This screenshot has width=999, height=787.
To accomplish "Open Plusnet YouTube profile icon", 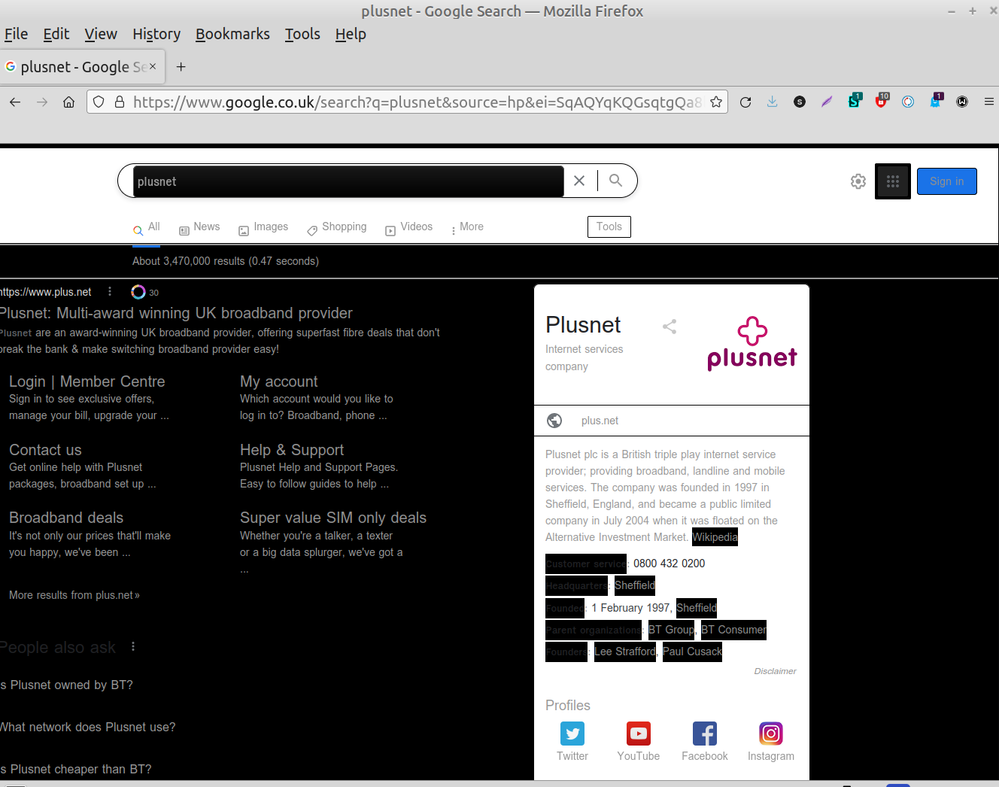I will click(638, 734).
